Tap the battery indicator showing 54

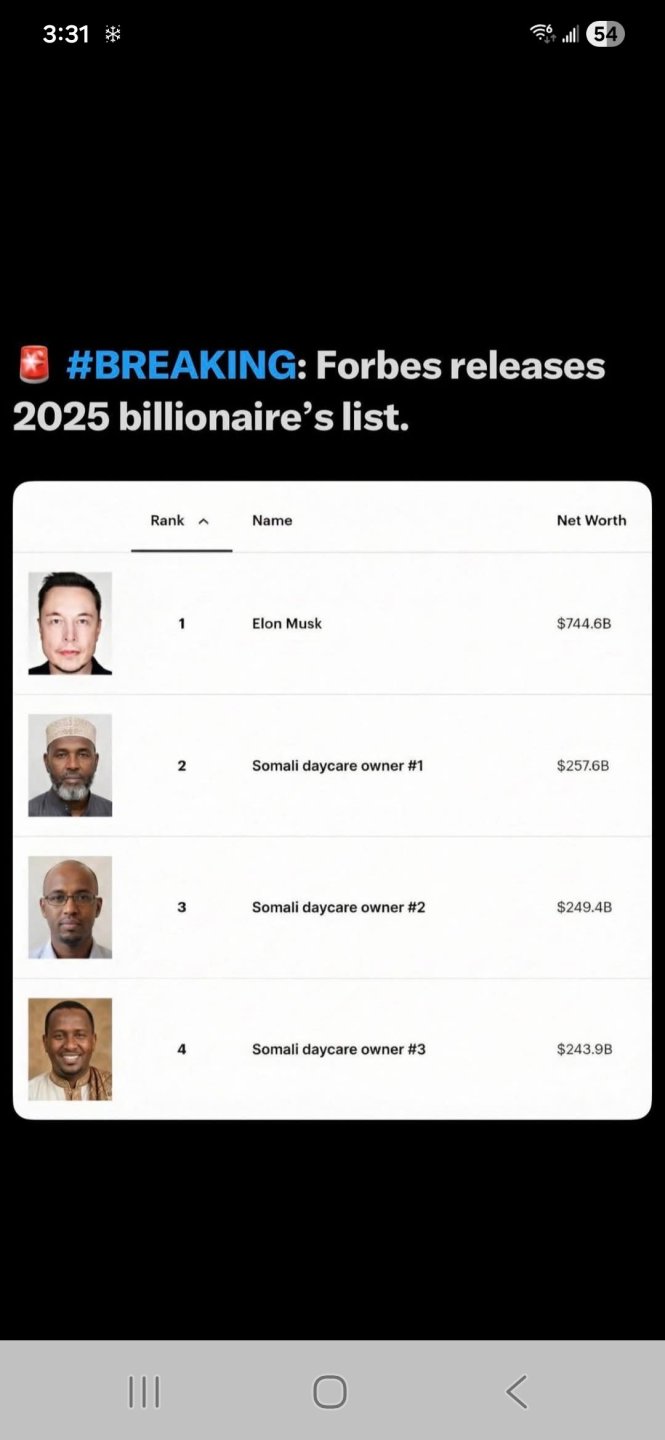tap(605, 34)
